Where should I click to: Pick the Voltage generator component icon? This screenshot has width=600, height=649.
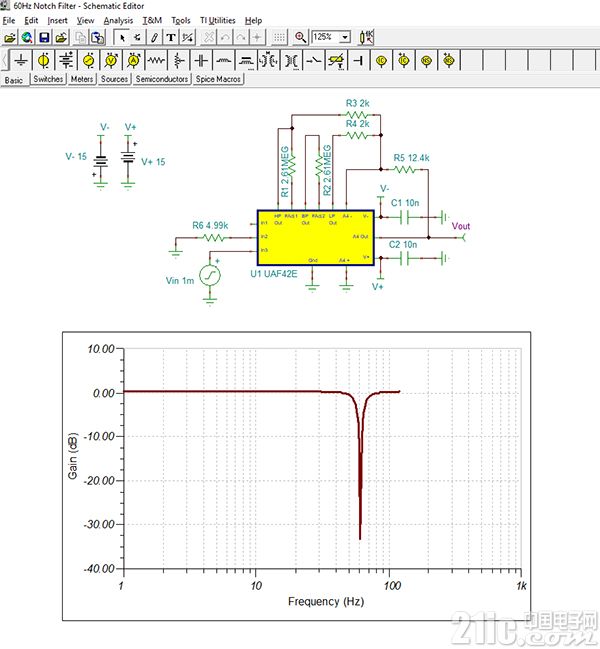[89, 60]
